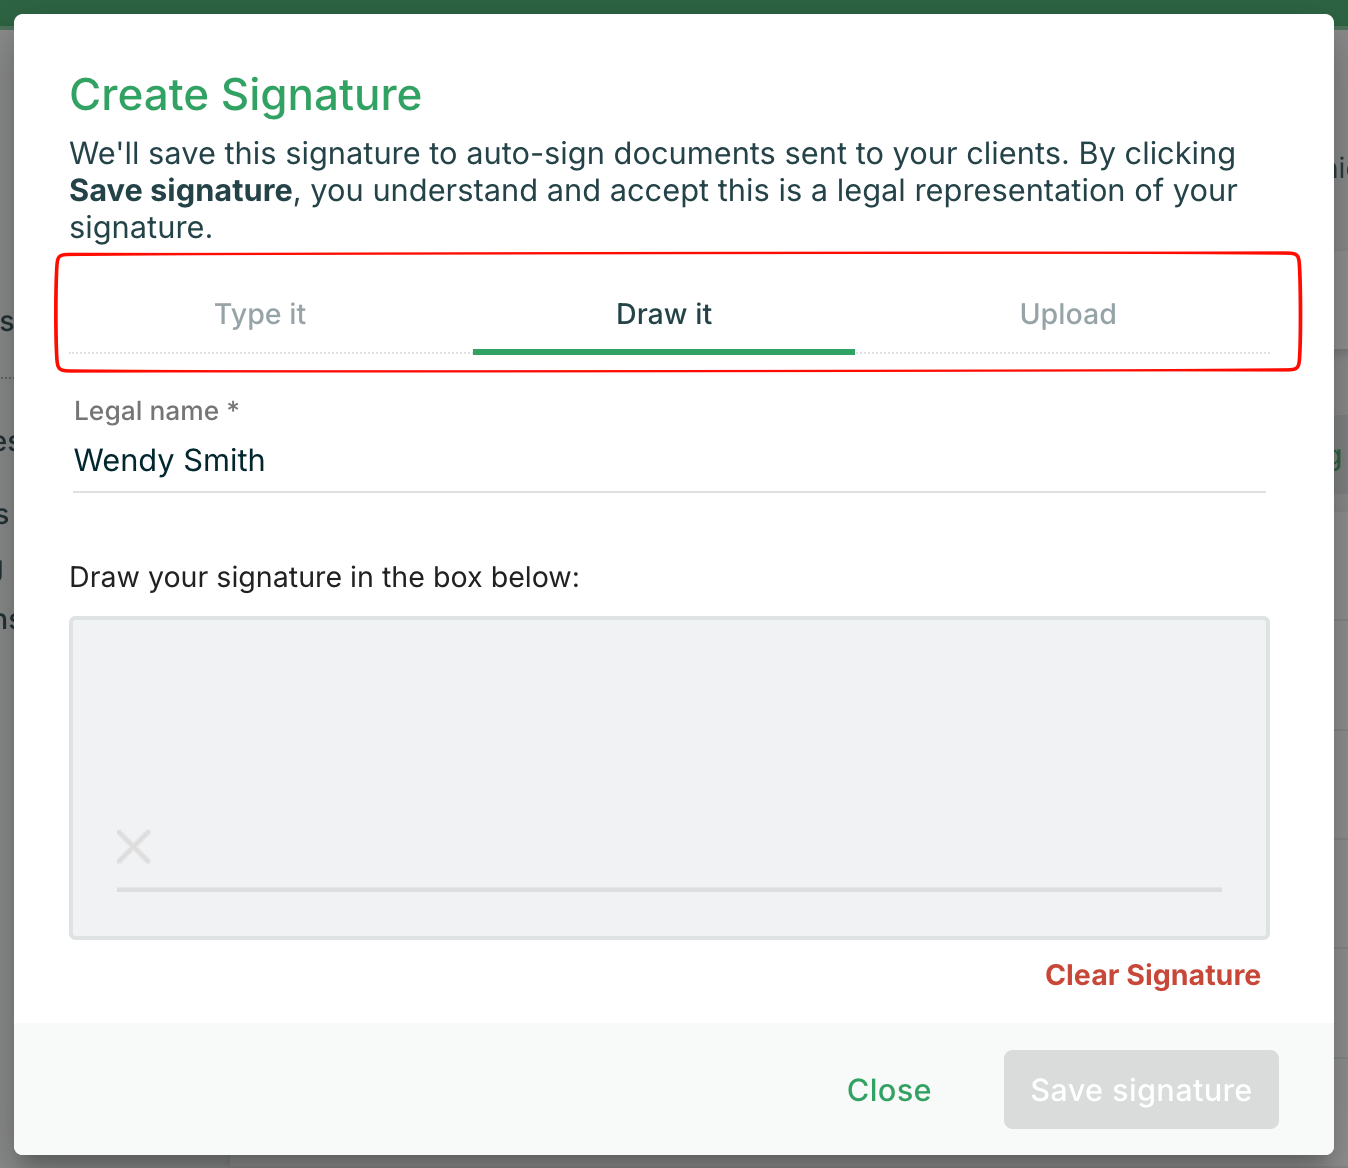Click the dark green bar above the dialog
The width and height of the screenshot is (1348, 1168).
pyautogui.click(x=674, y=6)
